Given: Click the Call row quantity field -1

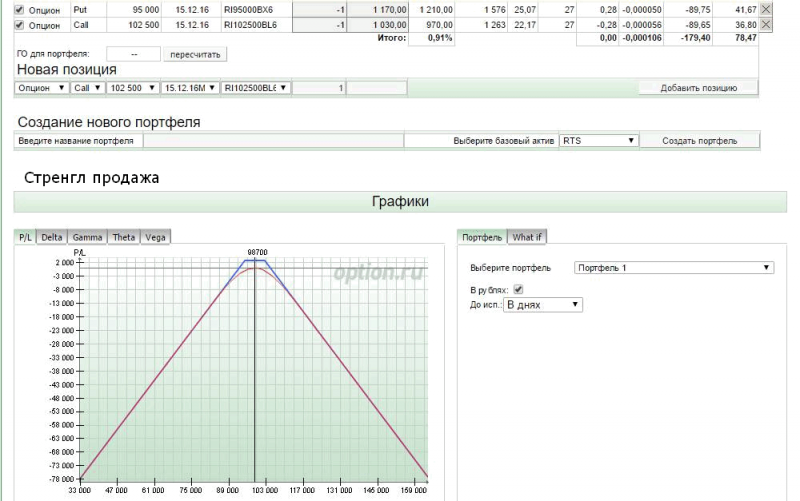Looking at the screenshot, I should point(319,24).
